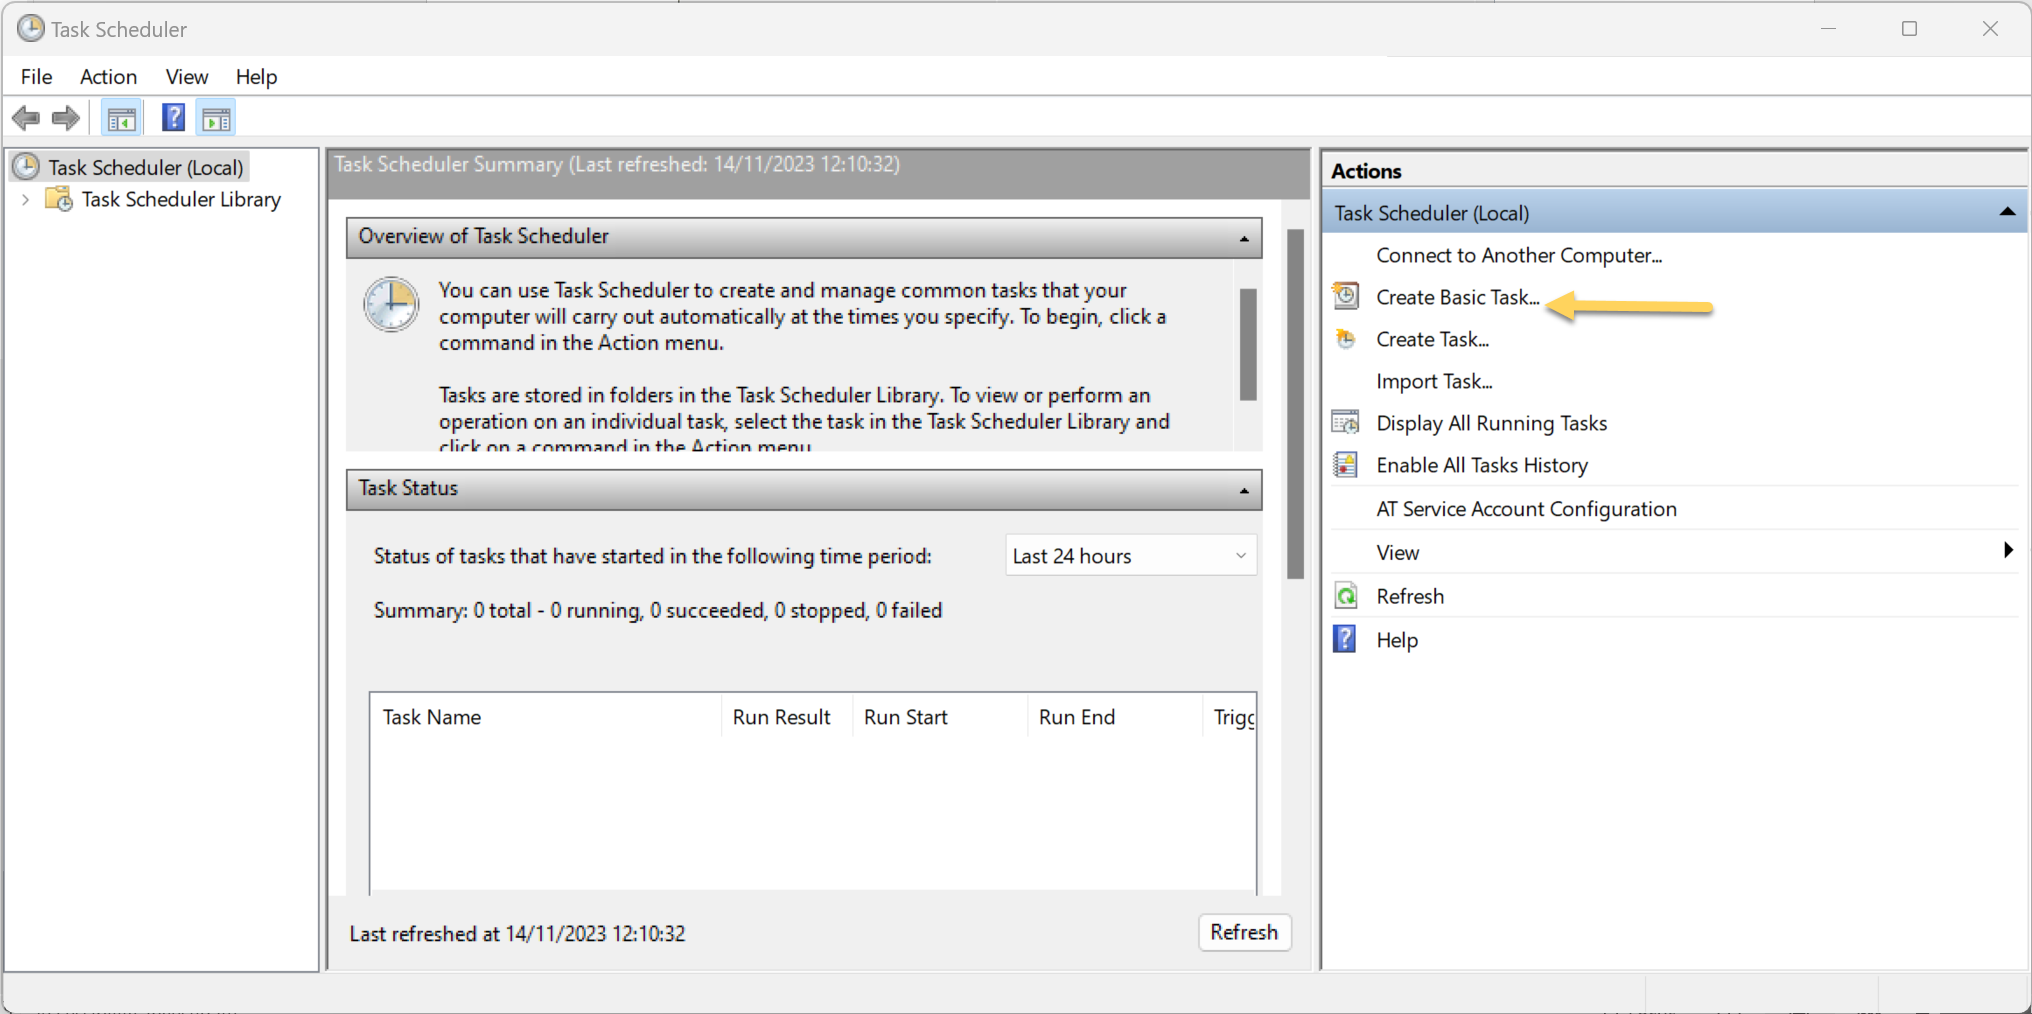This screenshot has height=1014, width=2032.
Task: Open the View submenu arrow in Actions
Action: coord(2008,551)
